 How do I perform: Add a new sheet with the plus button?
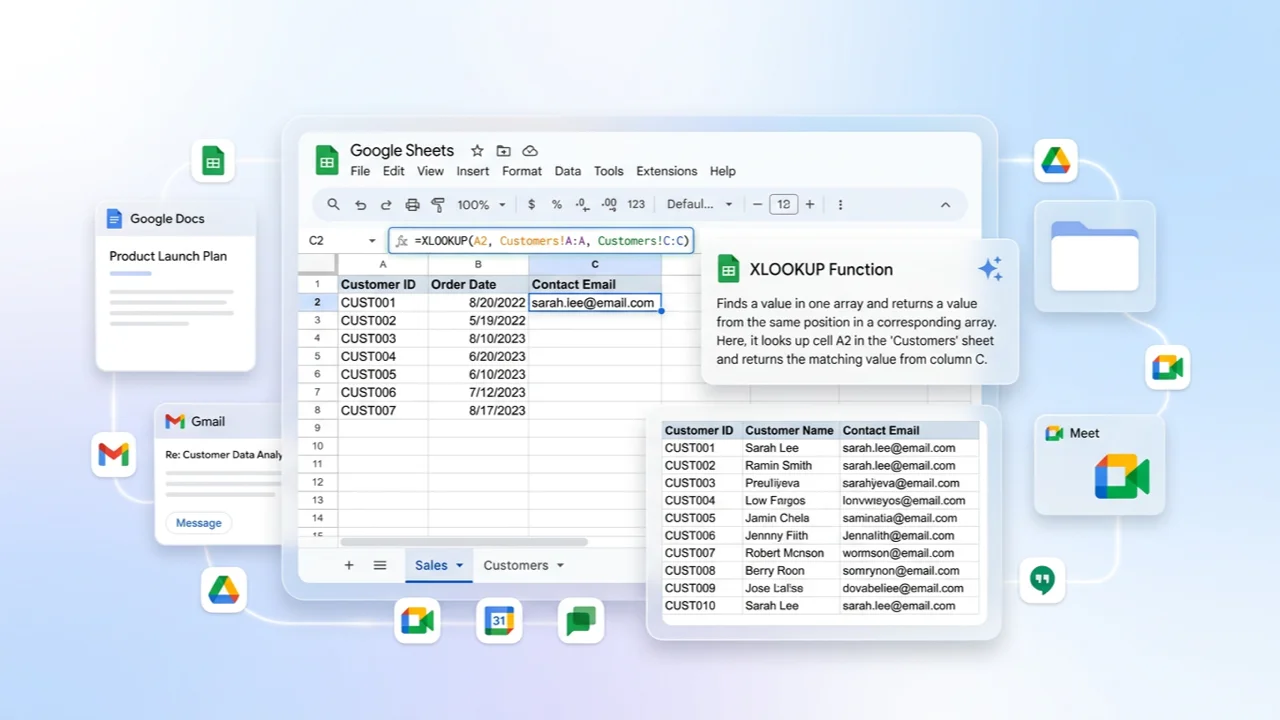pos(349,565)
